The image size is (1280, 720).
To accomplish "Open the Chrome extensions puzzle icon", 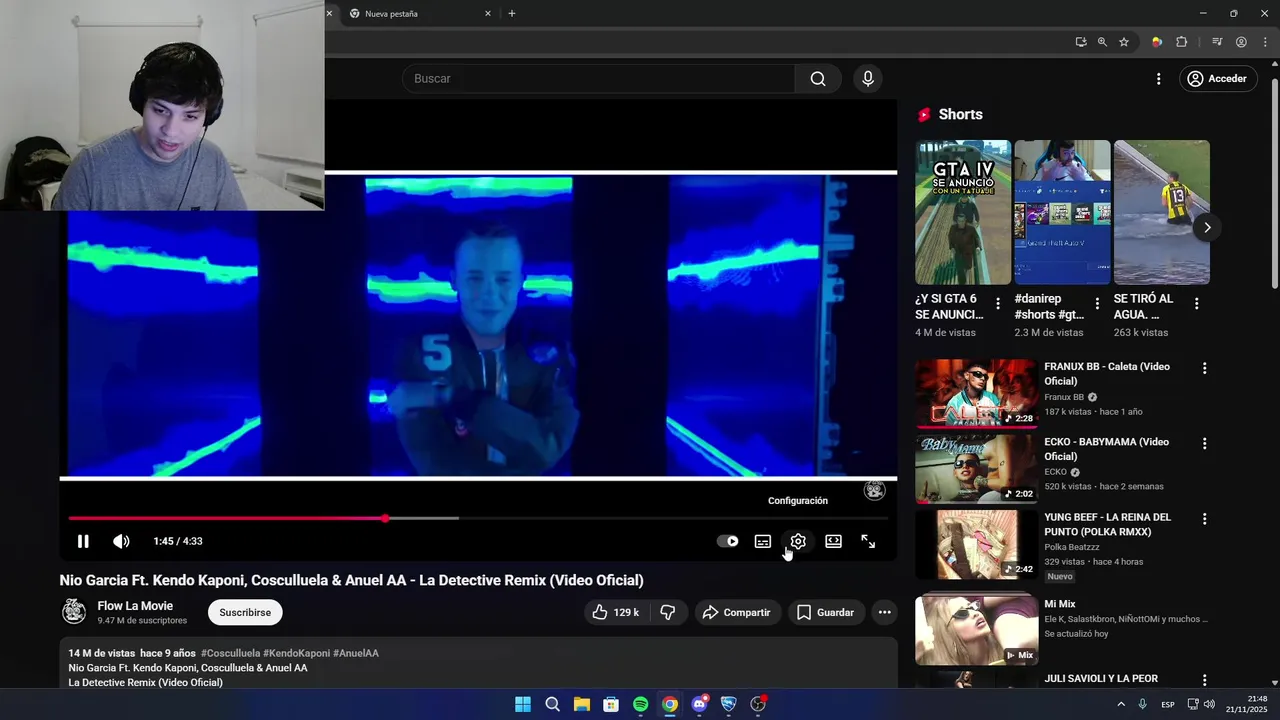I will (x=1182, y=42).
